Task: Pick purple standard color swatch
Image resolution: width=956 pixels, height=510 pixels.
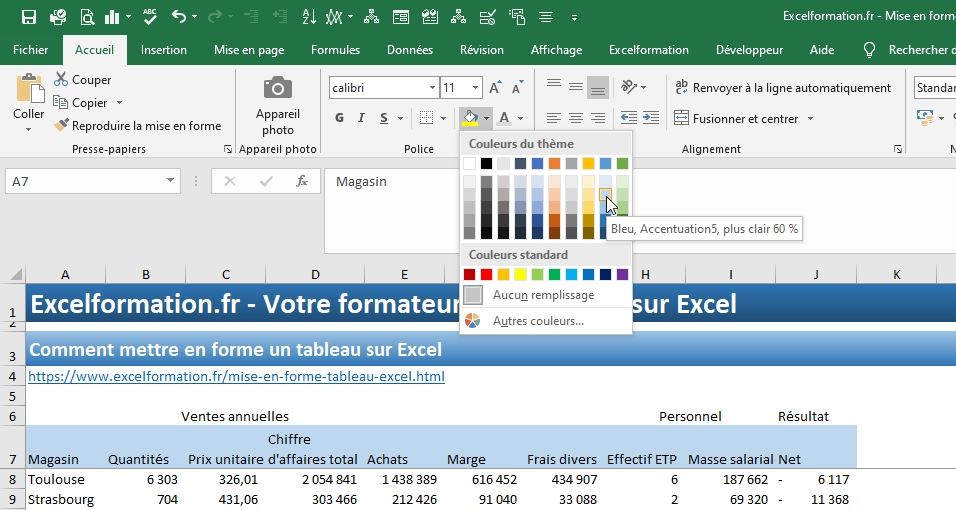Action: 622,275
